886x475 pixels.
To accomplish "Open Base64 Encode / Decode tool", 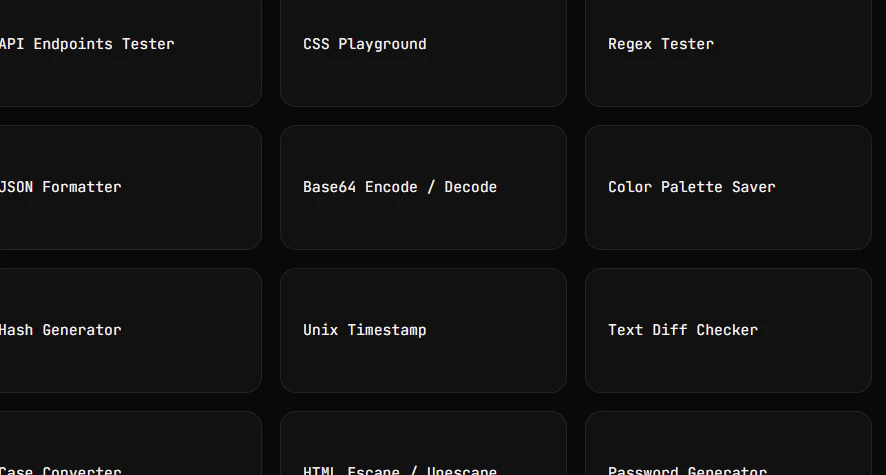I will point(423,188).
